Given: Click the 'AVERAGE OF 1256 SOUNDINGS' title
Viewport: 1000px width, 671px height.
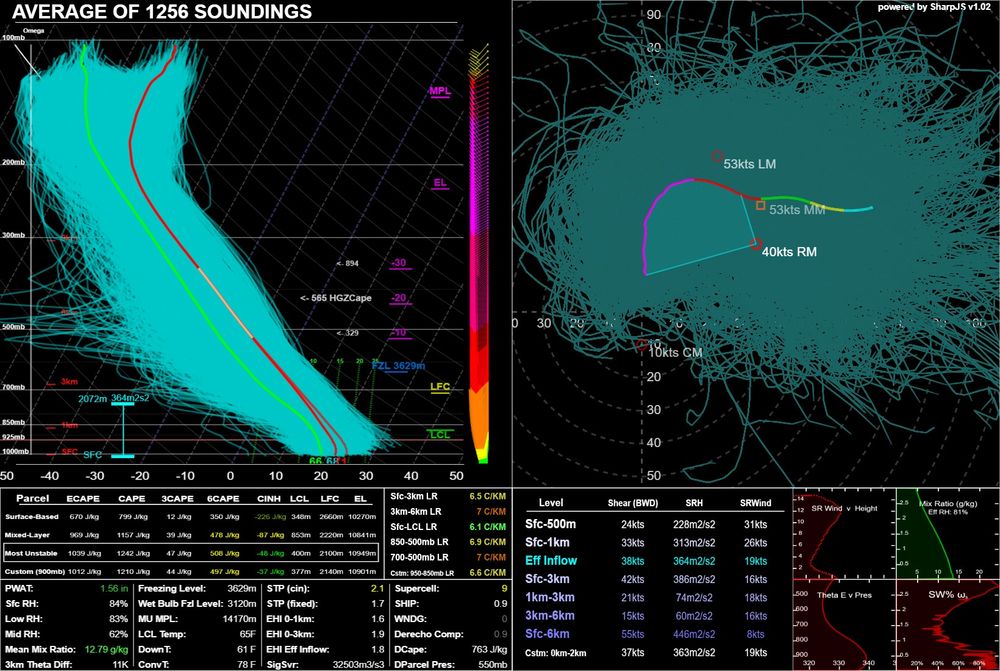Looking at the screenshot, I should pos(162,11).
